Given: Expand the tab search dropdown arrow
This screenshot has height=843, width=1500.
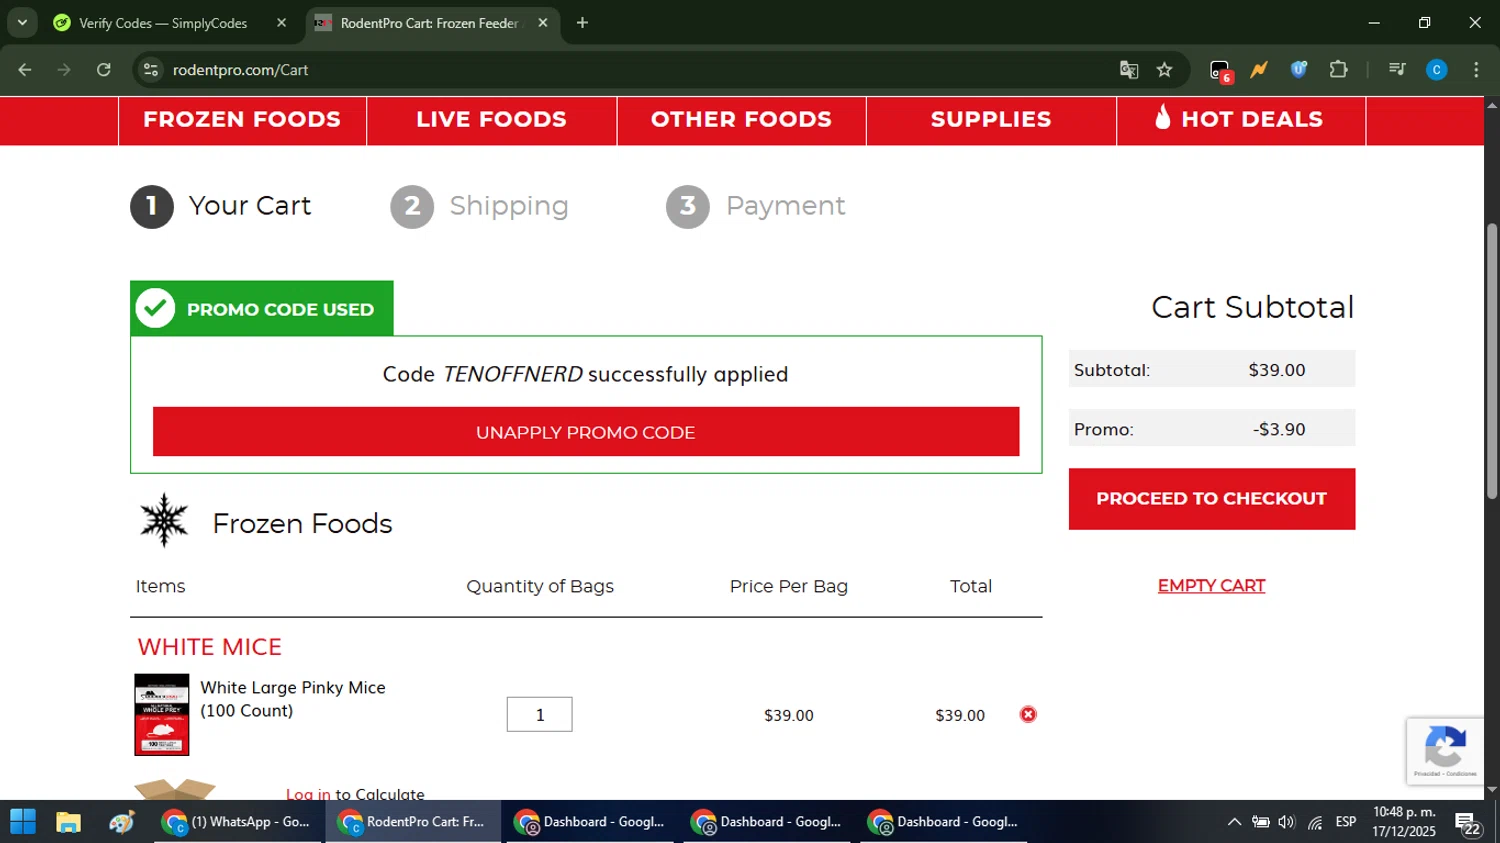Looking at the screenshot, I should [x=22, y=23].
